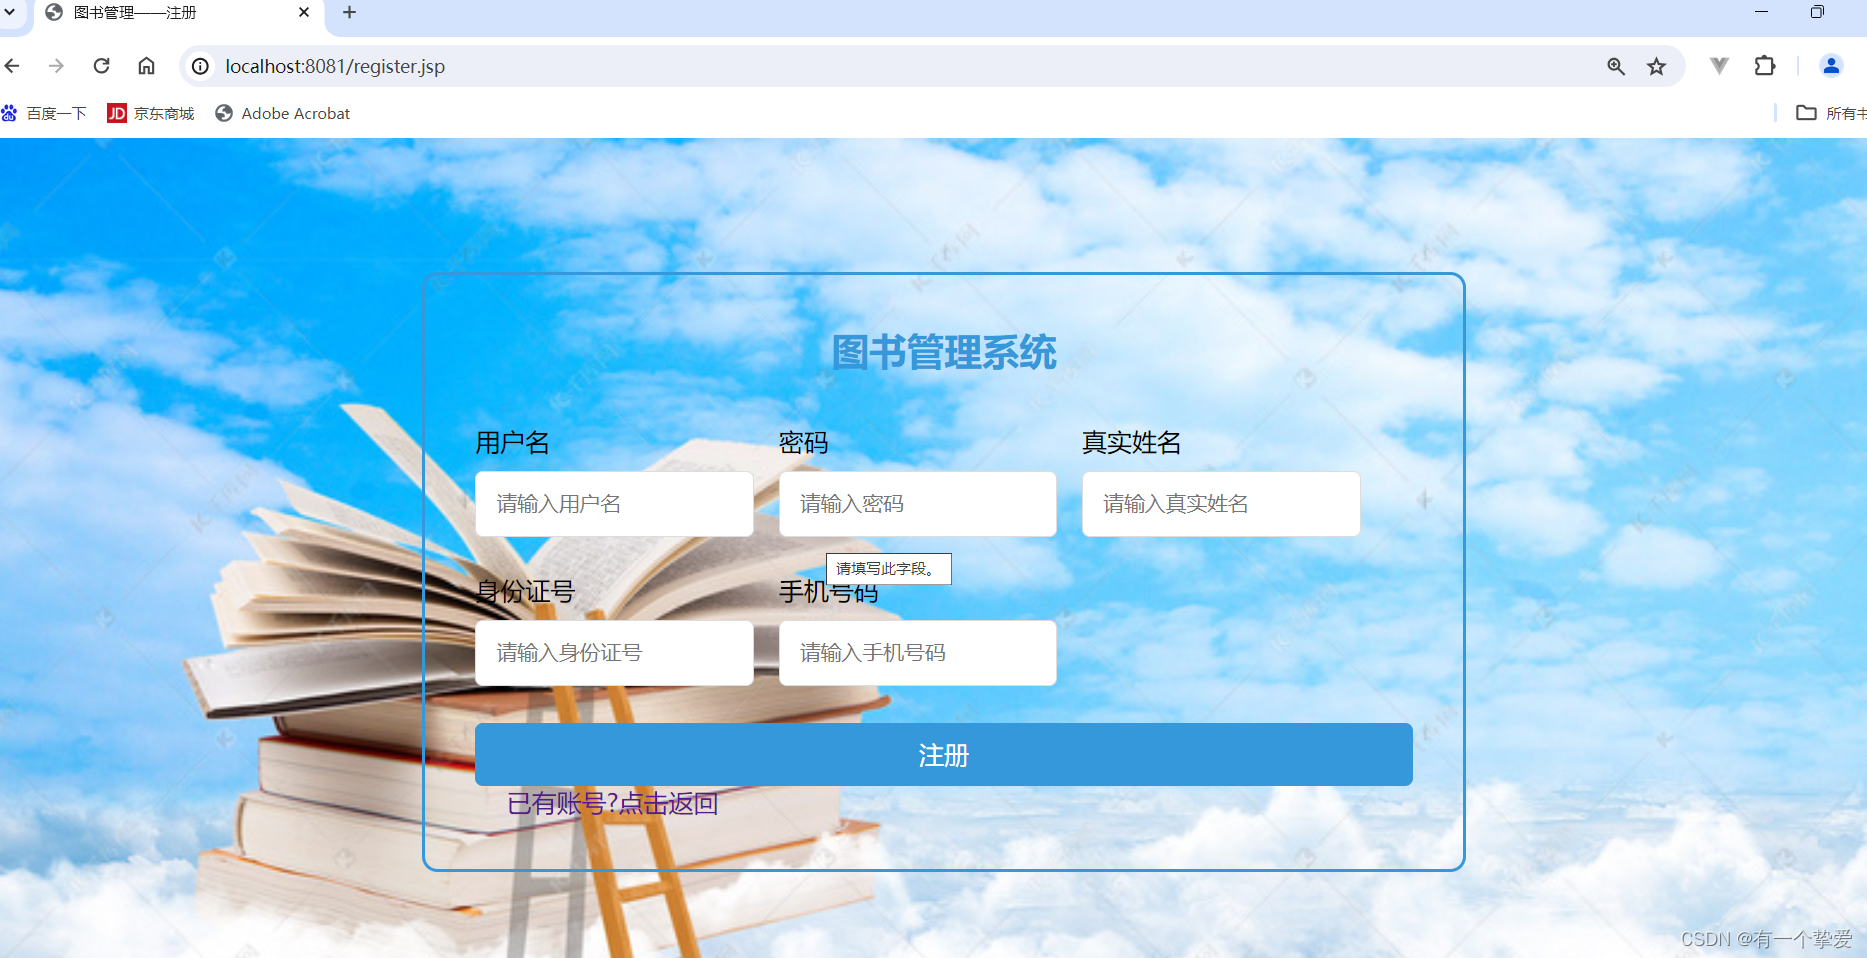Reload the register.jsp page
This screenshot has width=1867, height=958.
[101, 66]
